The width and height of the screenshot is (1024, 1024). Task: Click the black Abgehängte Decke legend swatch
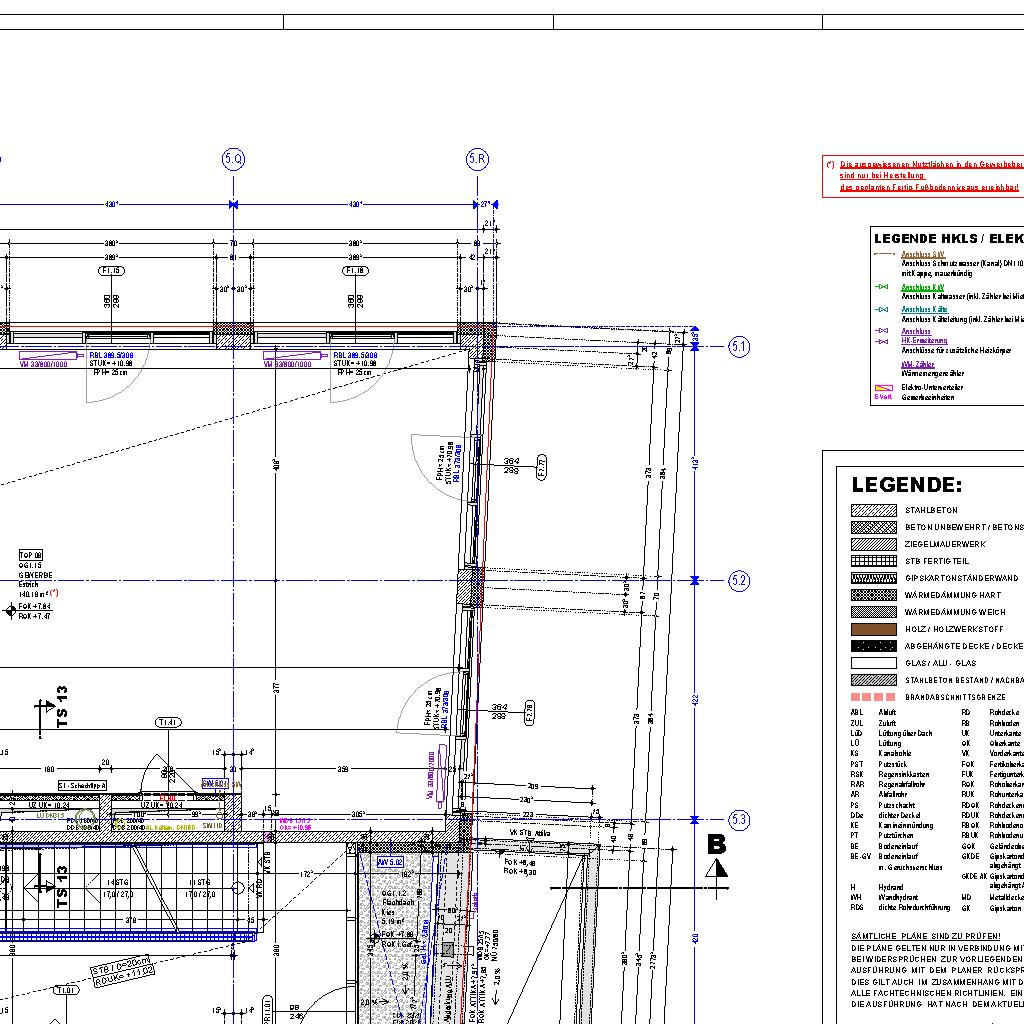click(x=873, y=646)
